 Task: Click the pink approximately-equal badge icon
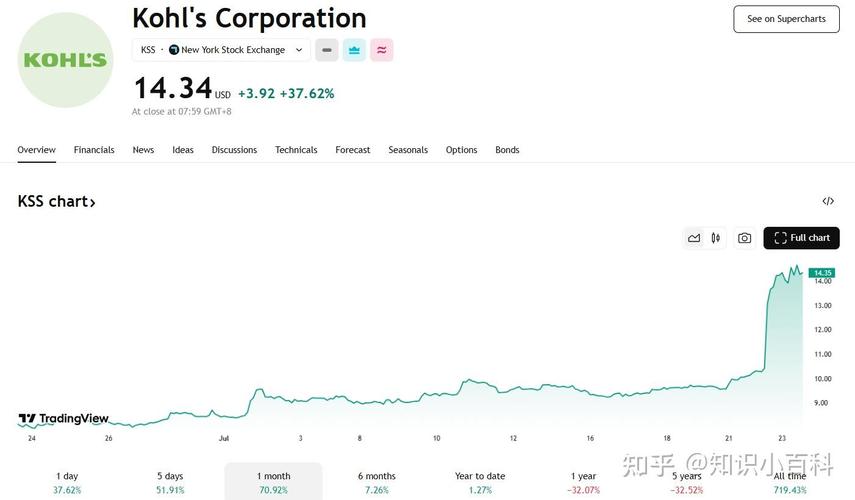tap(381, 50)
